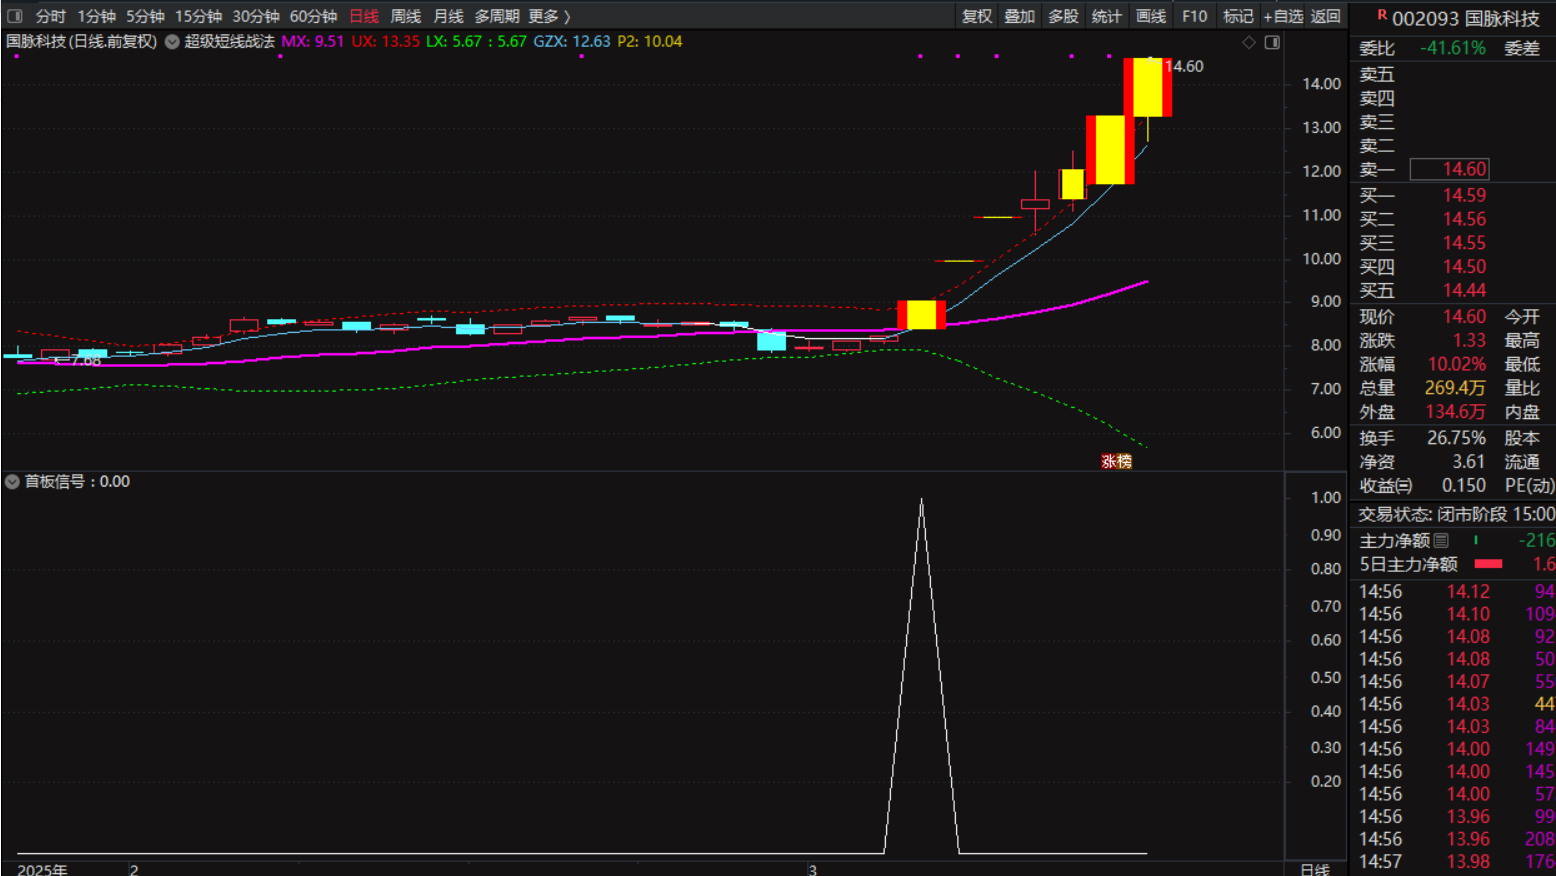Toggle the left sidebar panel icon
Image resolution: width=1556 pixels, height=876 pixels.
15,16
